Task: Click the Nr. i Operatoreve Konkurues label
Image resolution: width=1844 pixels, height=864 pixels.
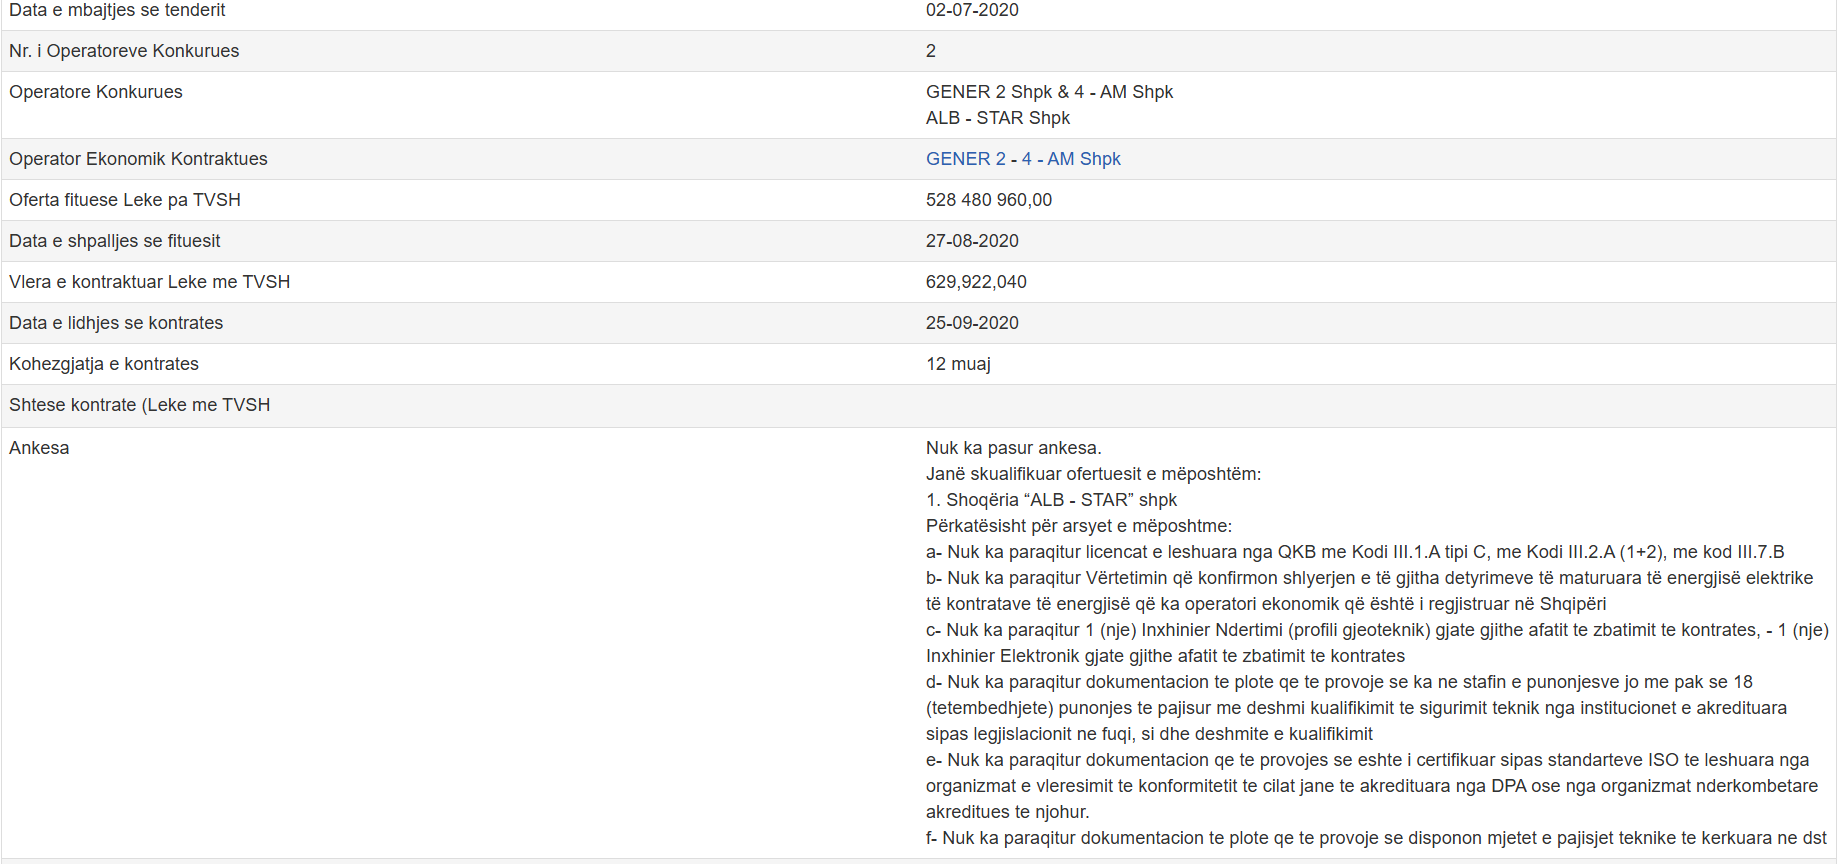Action: (x=124, y=51)
